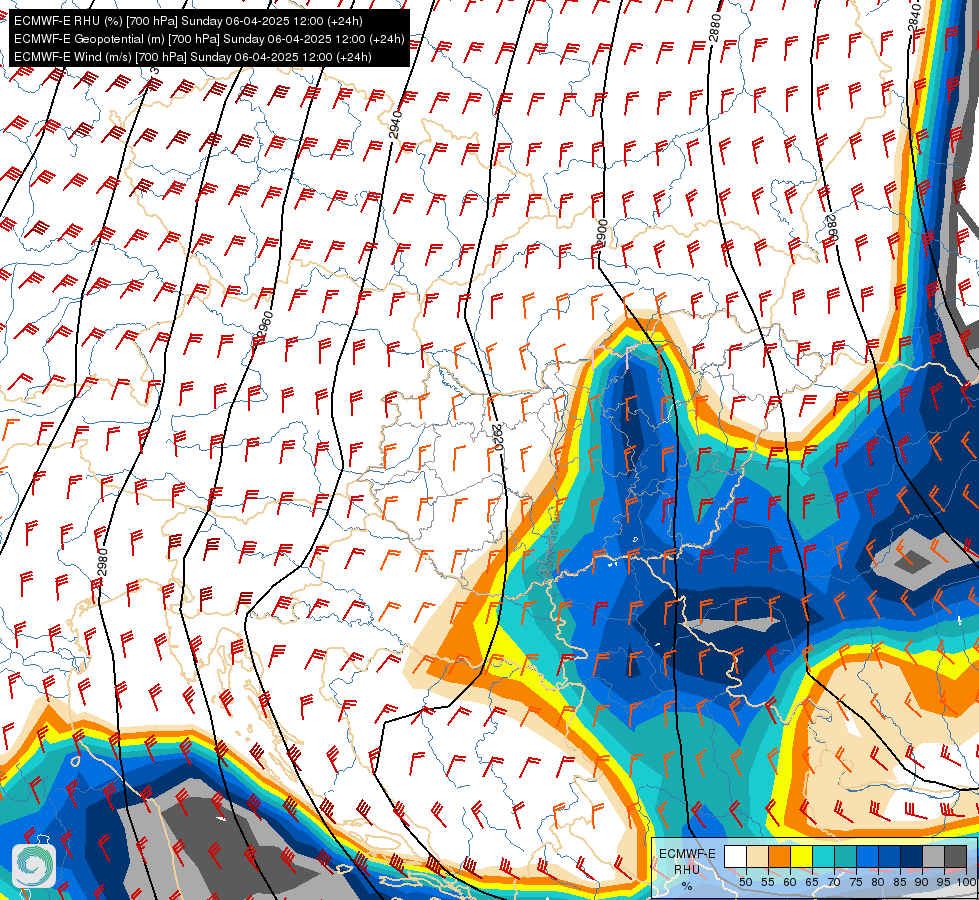
Task: Click the legend tick value 75
Action: 857,882
